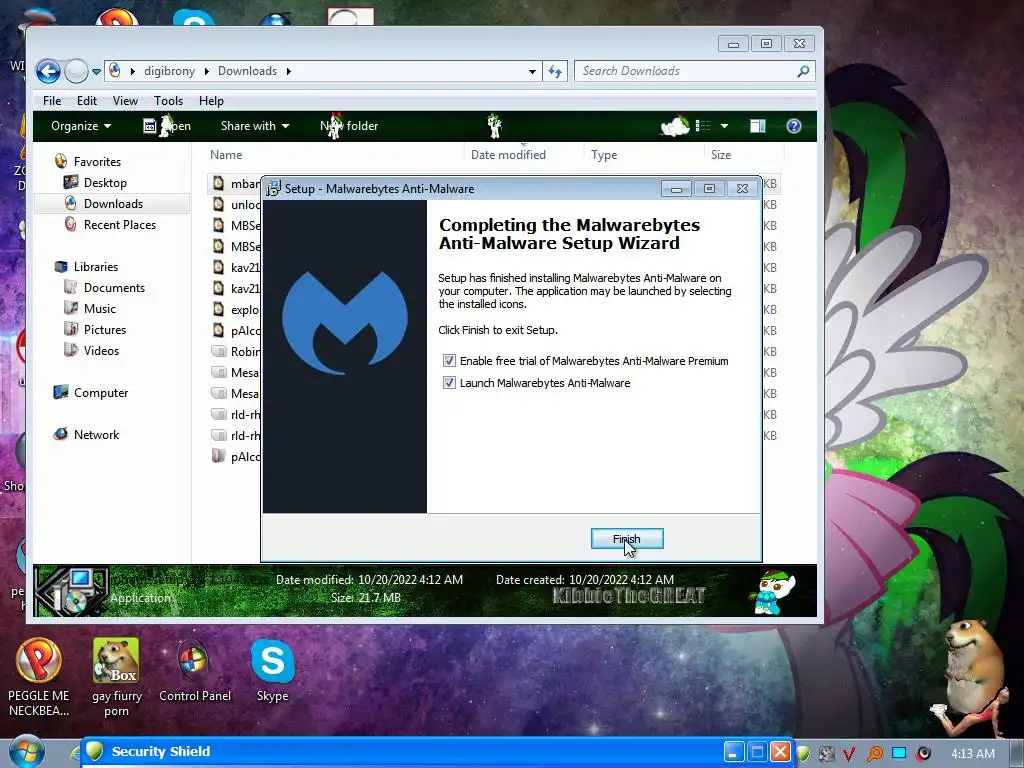Select Downloads under Favorites
The width and height of the screenshot is (1024, 768).
point(104,204)
